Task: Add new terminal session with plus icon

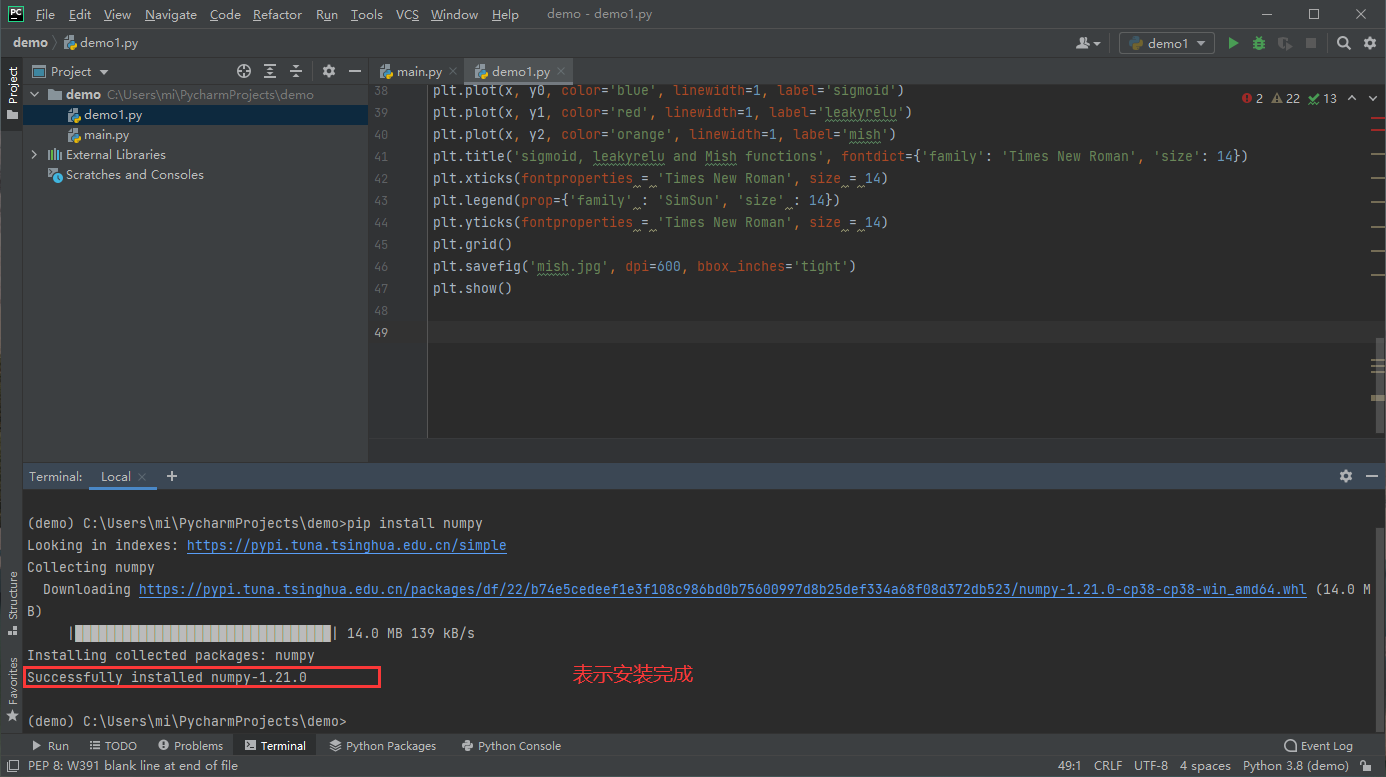Action: pyautogui.click(x=172, y=476)
